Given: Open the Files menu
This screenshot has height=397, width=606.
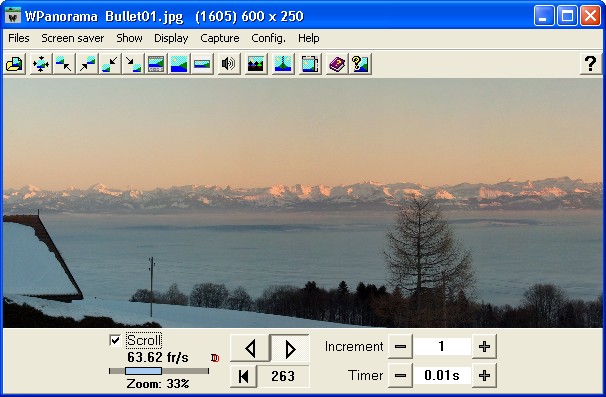Looking at the screenshot, I should tap(19, 38).
